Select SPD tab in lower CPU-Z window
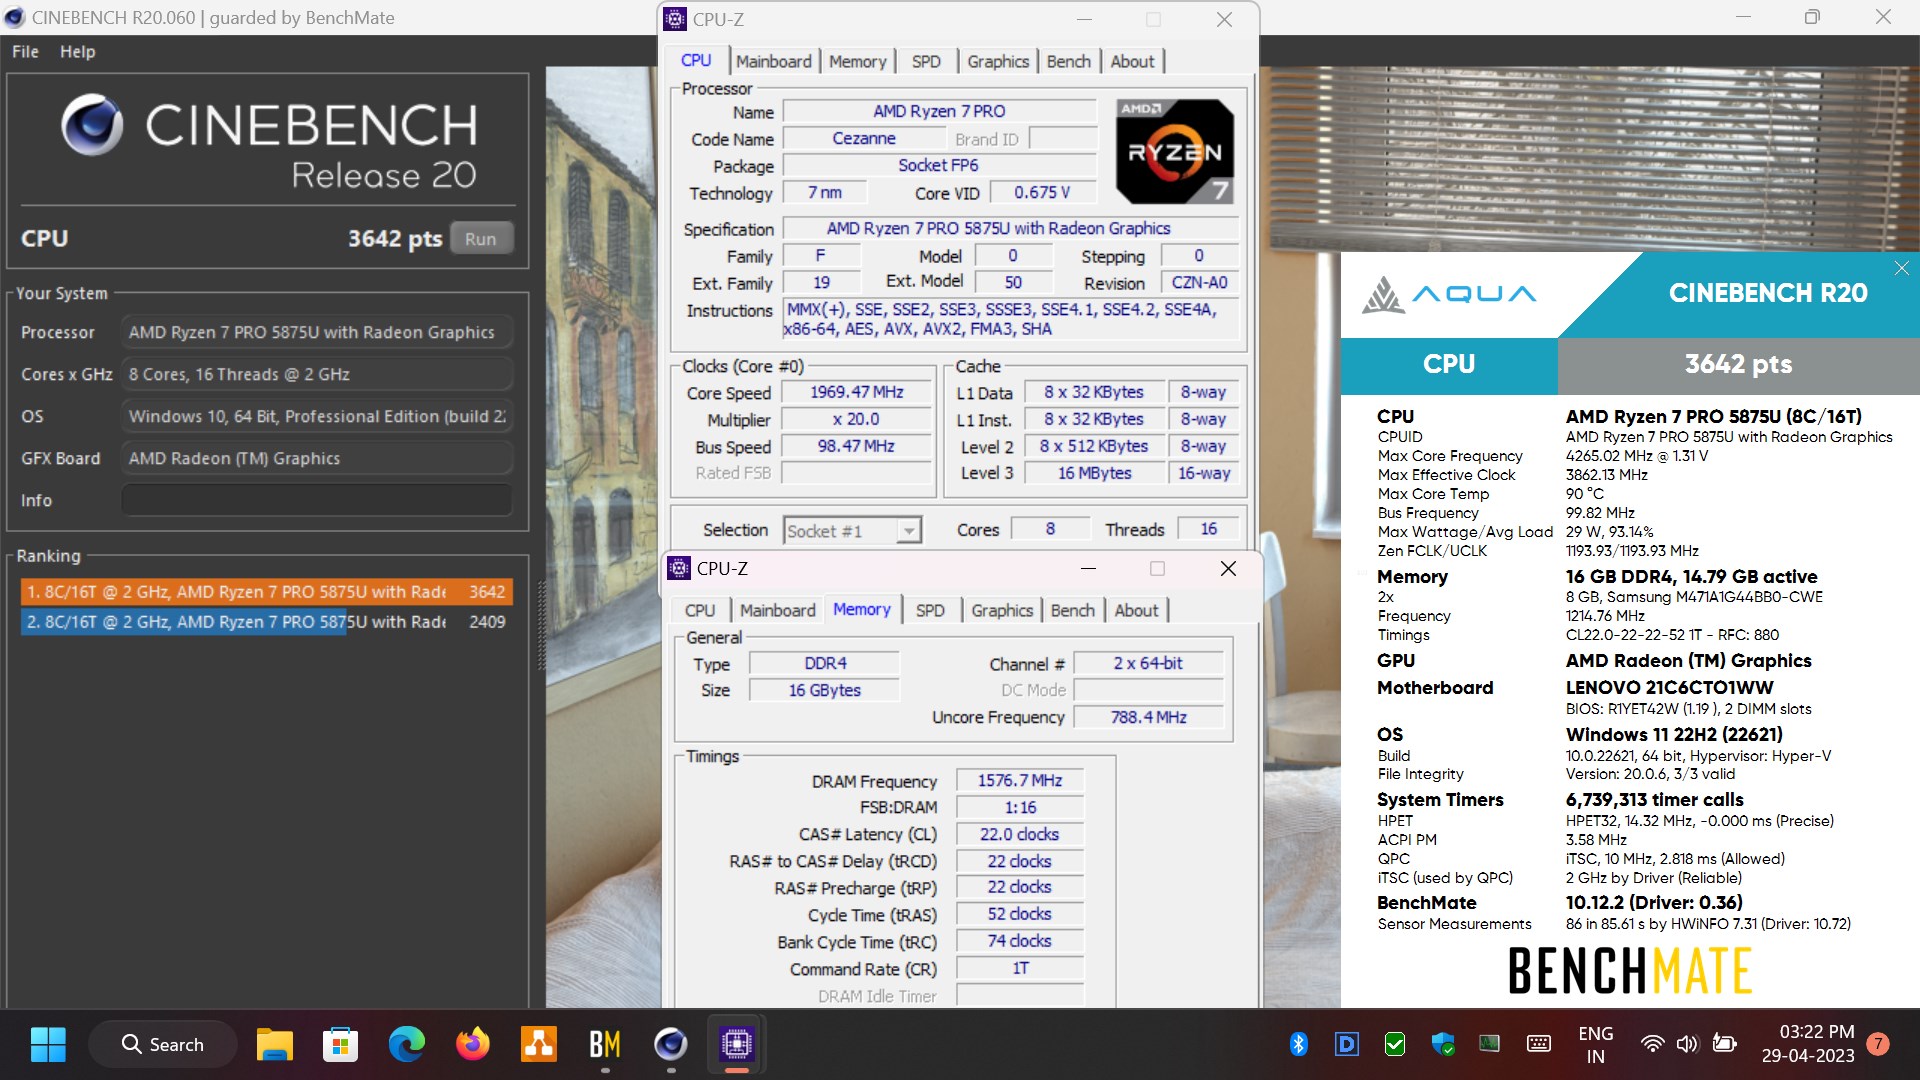 (x=930, y=610)
